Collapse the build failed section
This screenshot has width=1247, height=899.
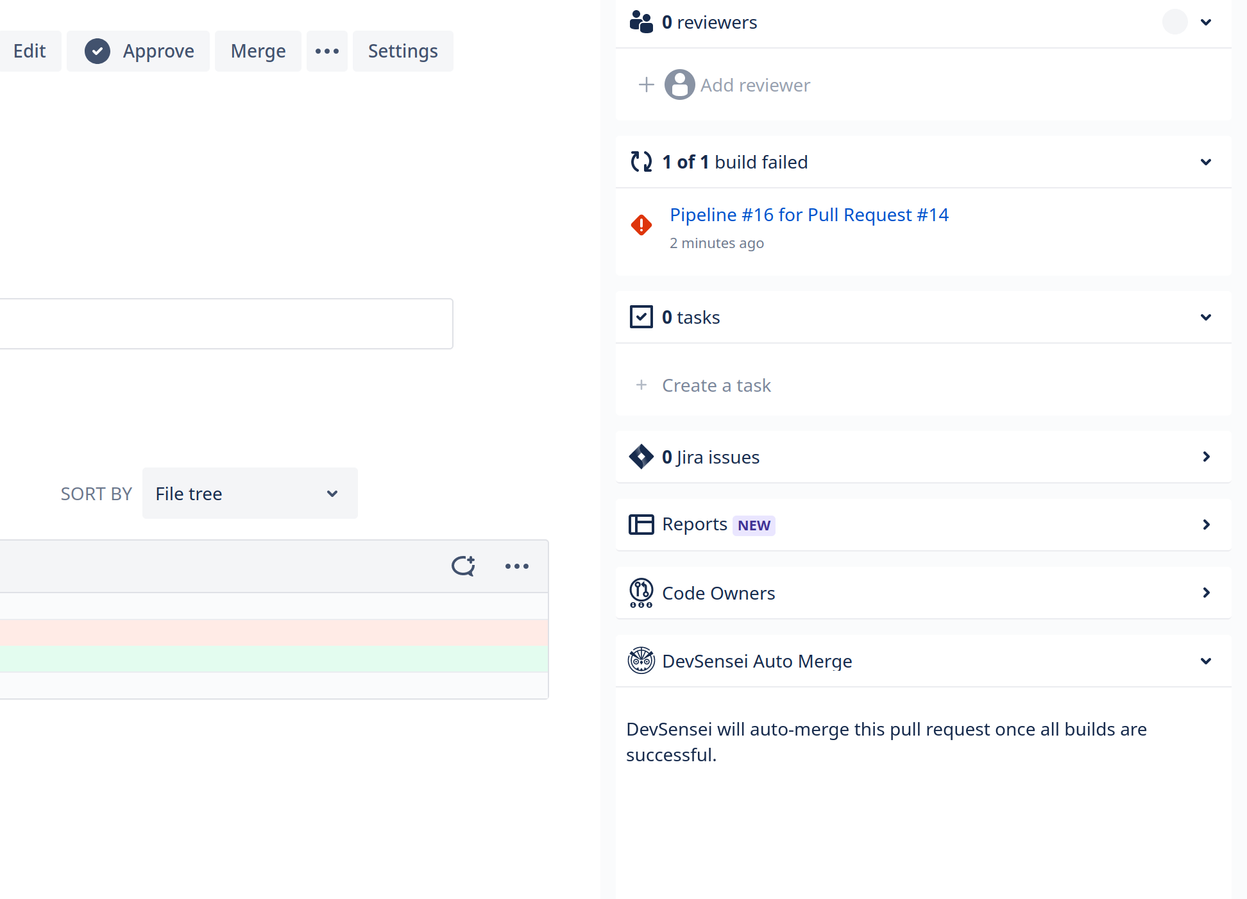click(x=1206, y=162)
